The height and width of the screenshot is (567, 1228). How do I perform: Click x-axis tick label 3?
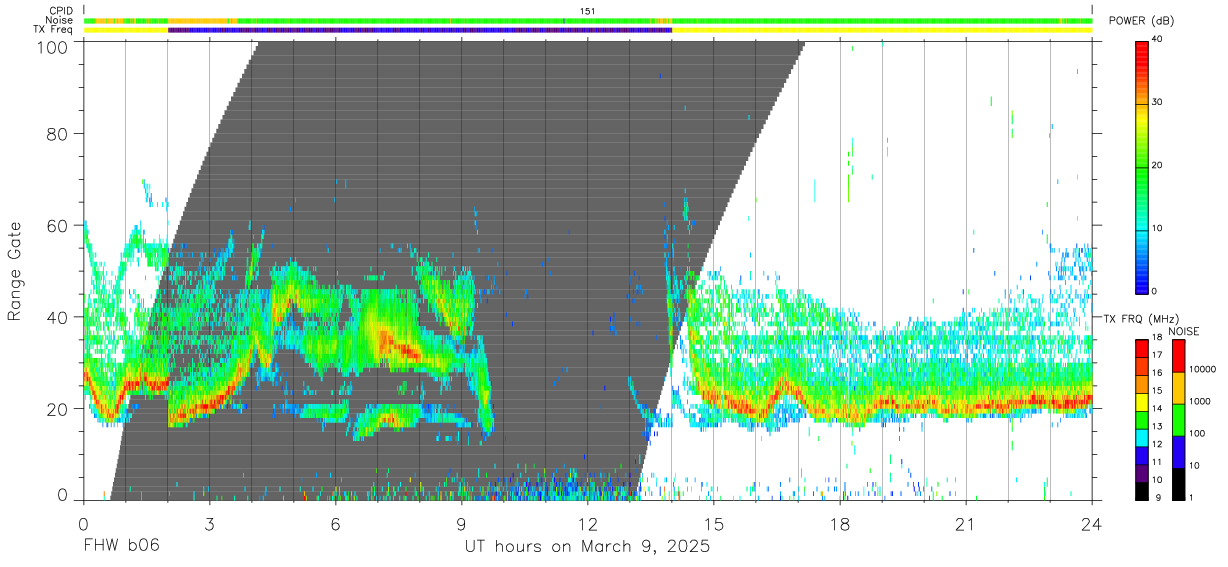tap(209, 523)
